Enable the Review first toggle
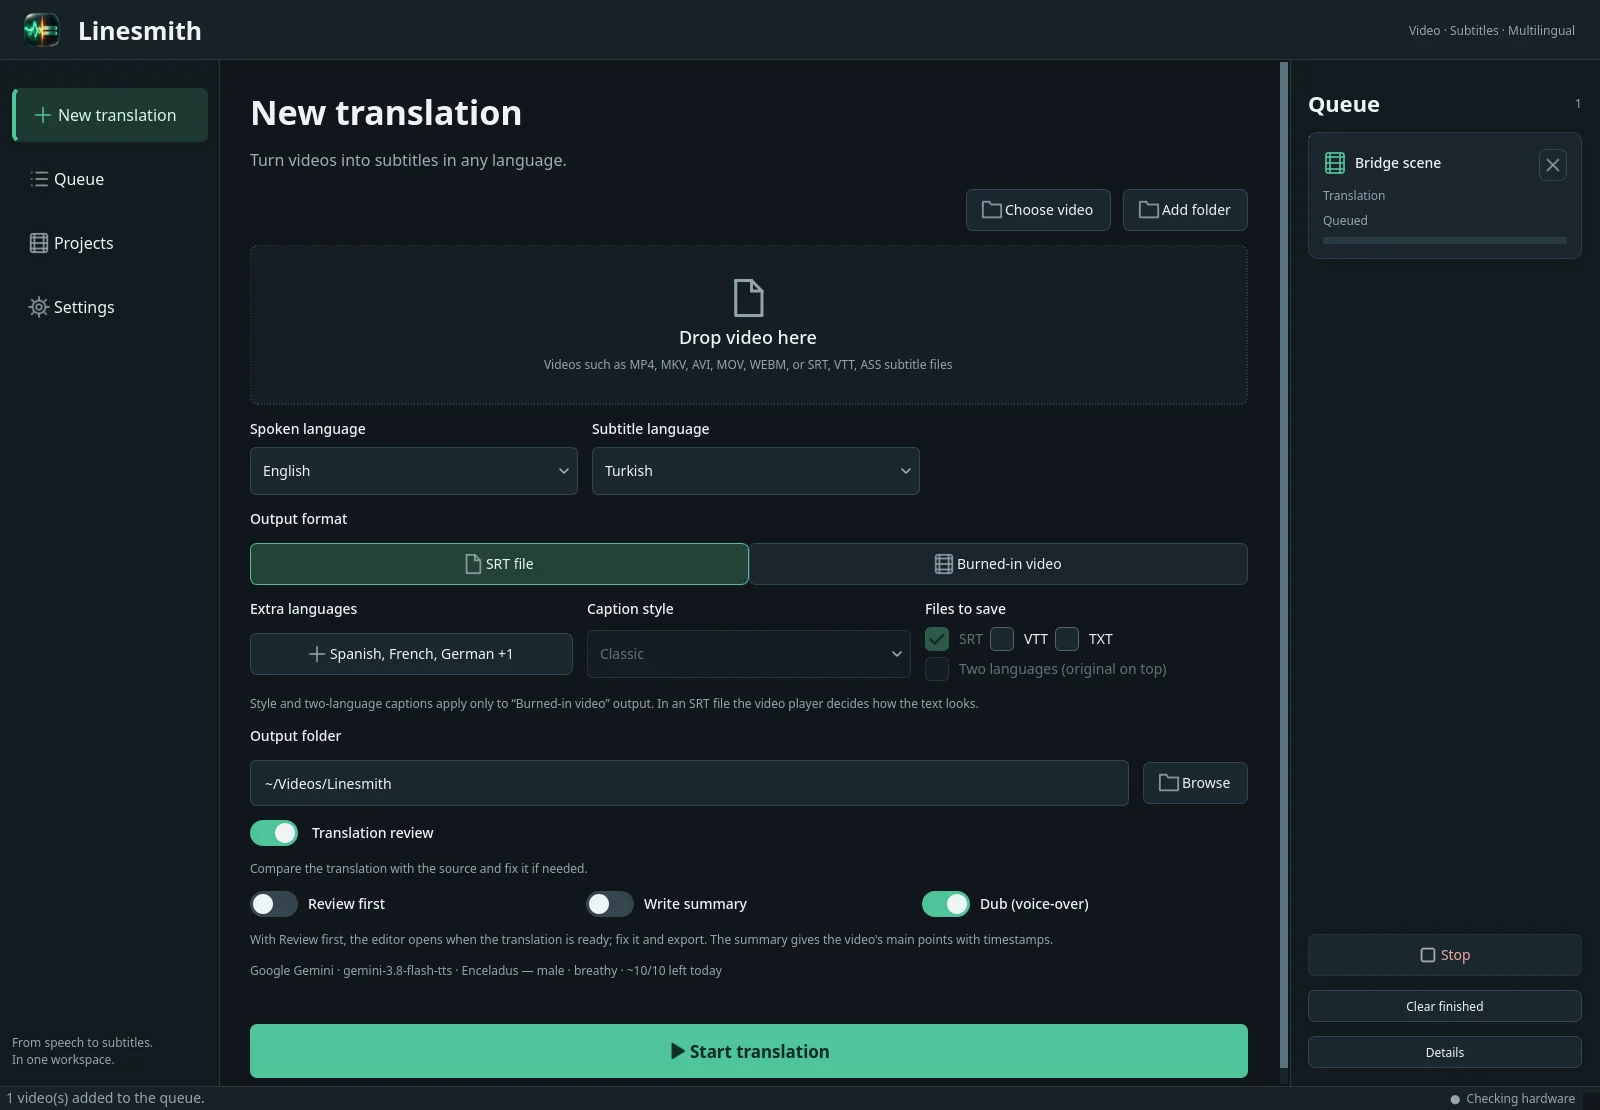 tap(274, 904)
